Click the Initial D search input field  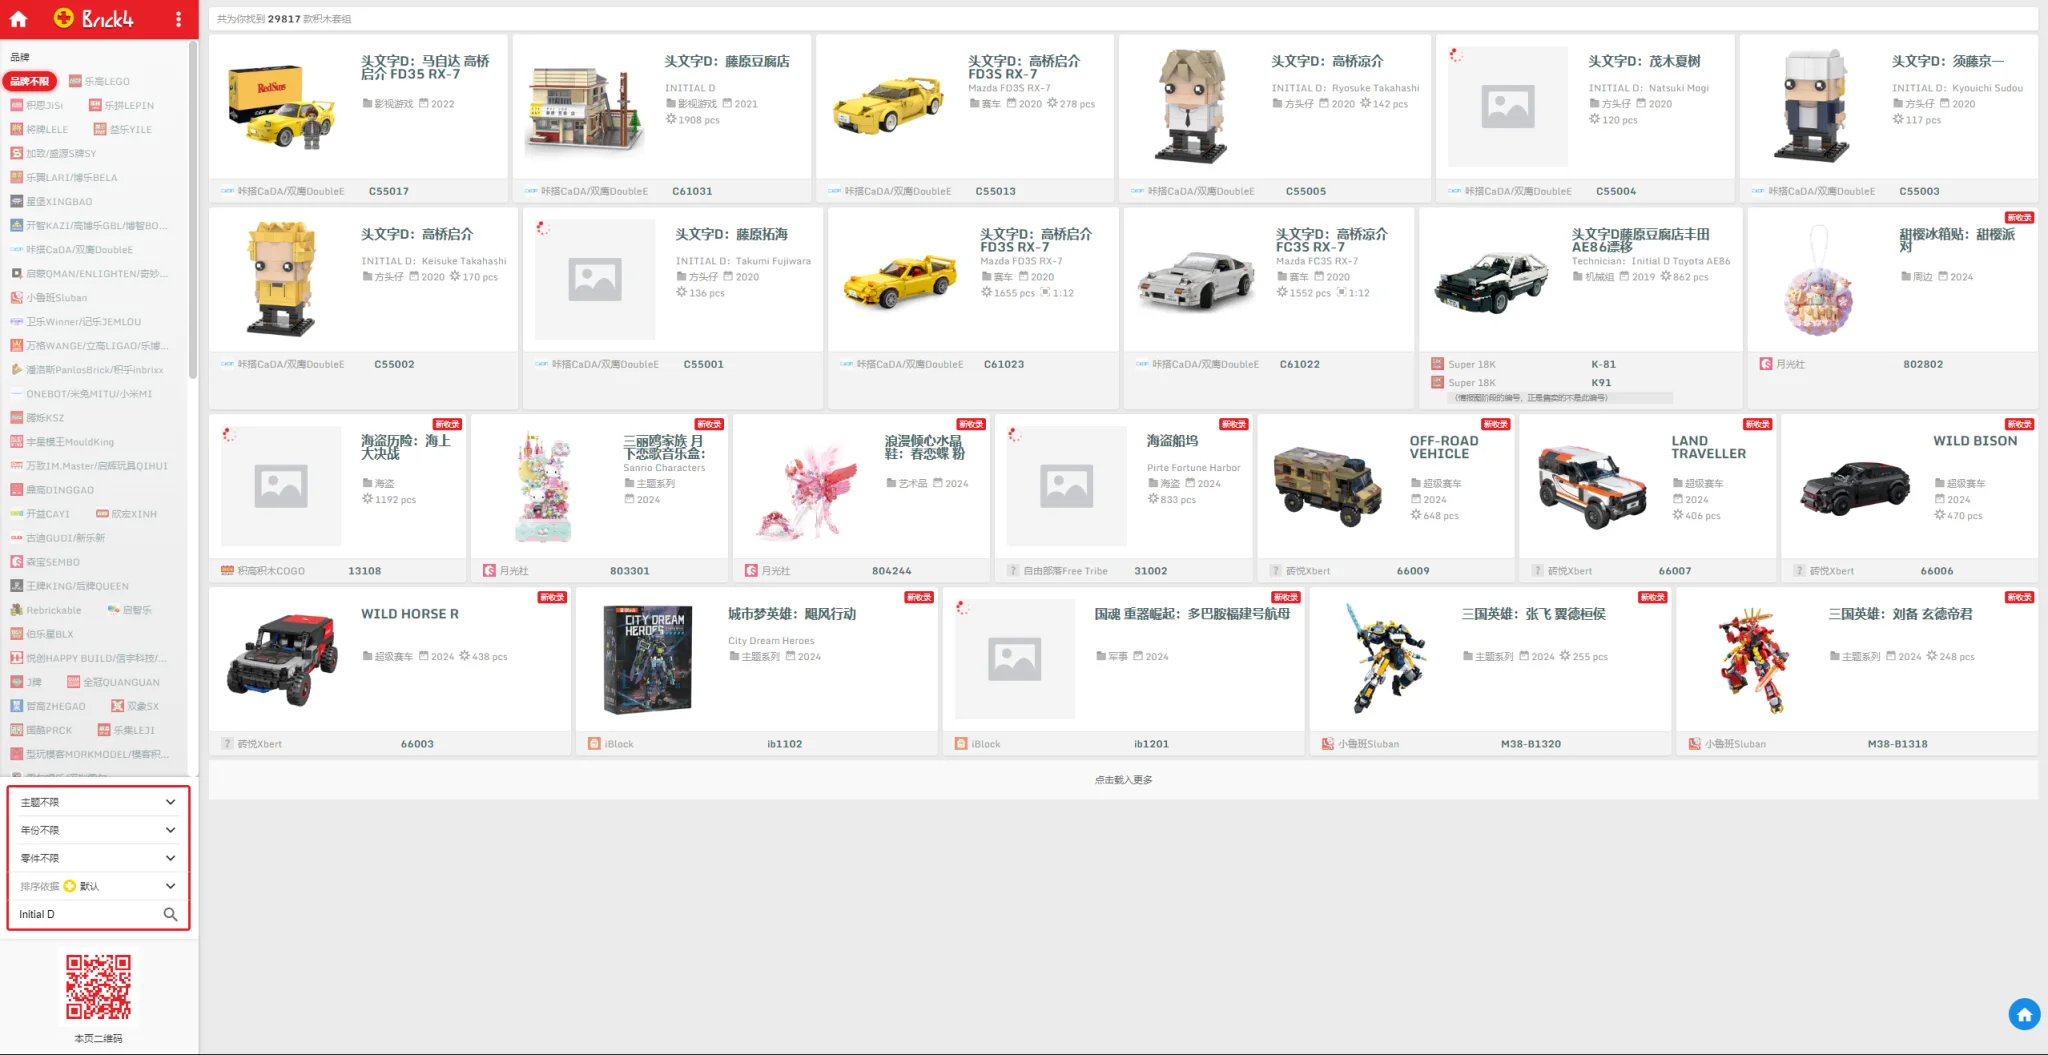(85, 914)
